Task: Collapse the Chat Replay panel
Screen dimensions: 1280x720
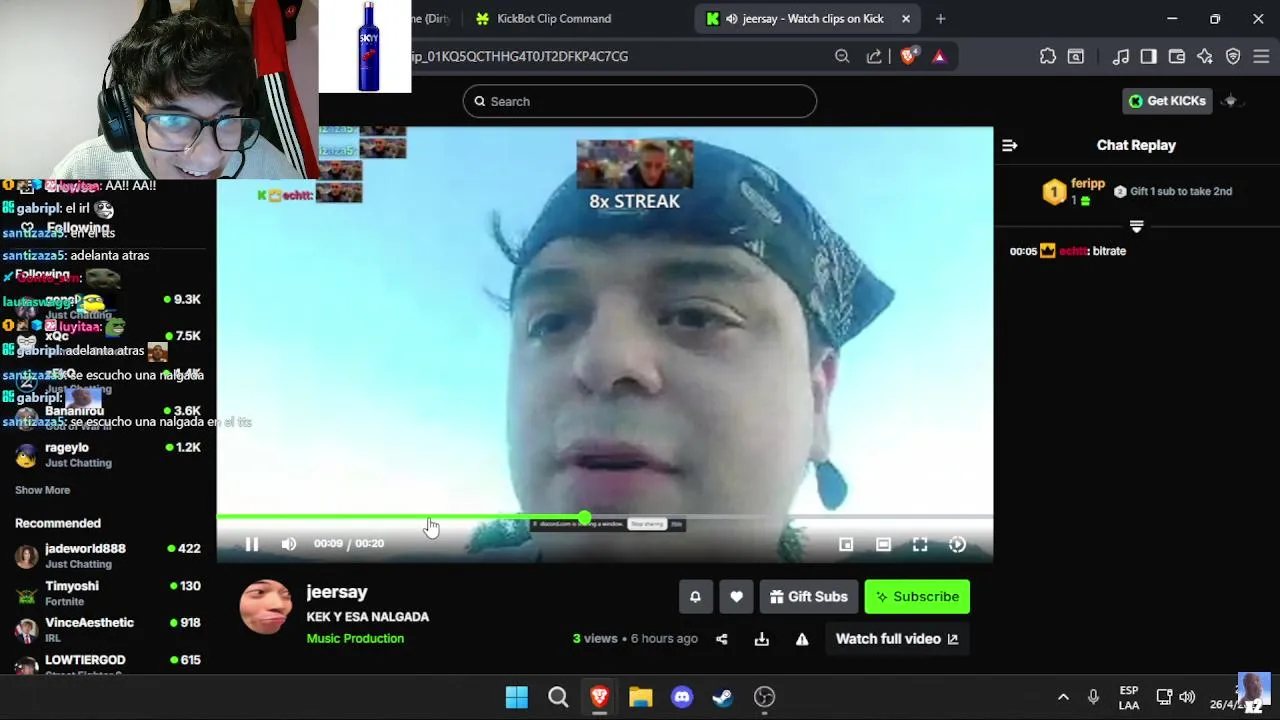Action: (x=1010, y=145)
